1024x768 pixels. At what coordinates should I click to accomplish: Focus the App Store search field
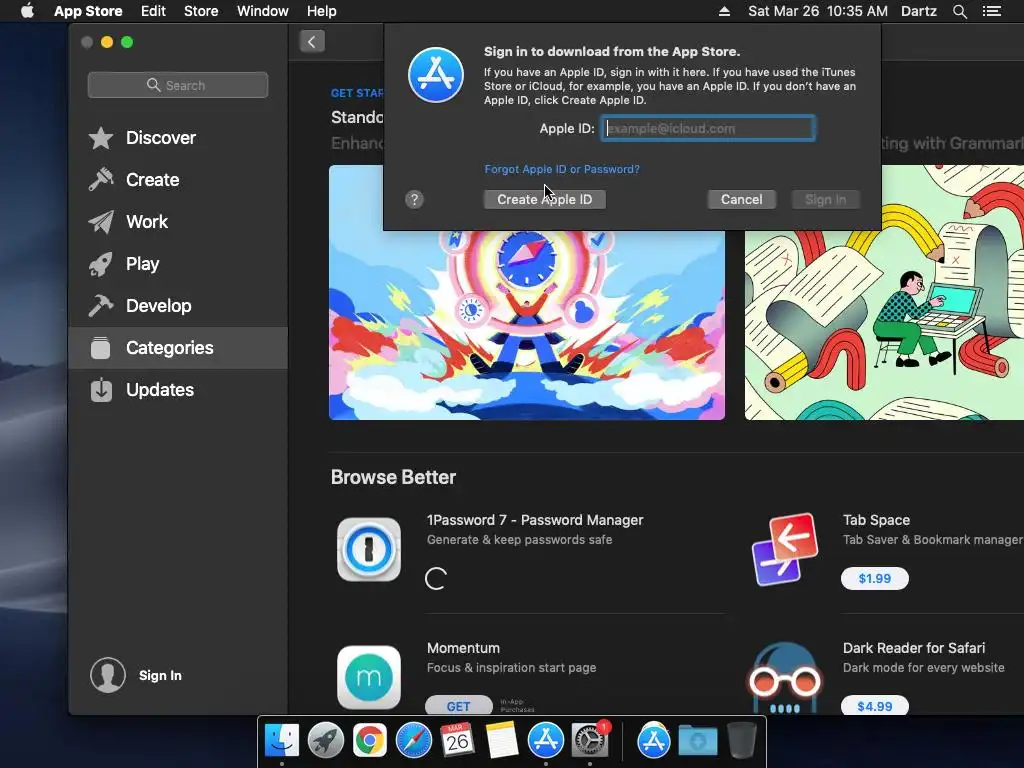178,85
